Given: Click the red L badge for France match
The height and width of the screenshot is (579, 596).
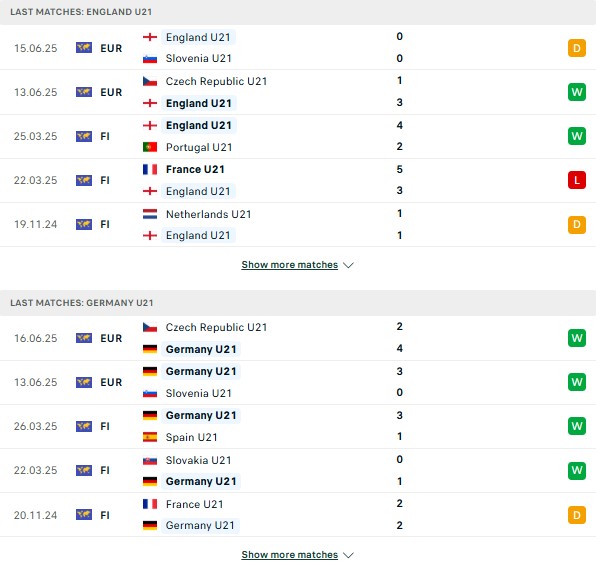Looking at the screenshot, I should pos(577,180).
